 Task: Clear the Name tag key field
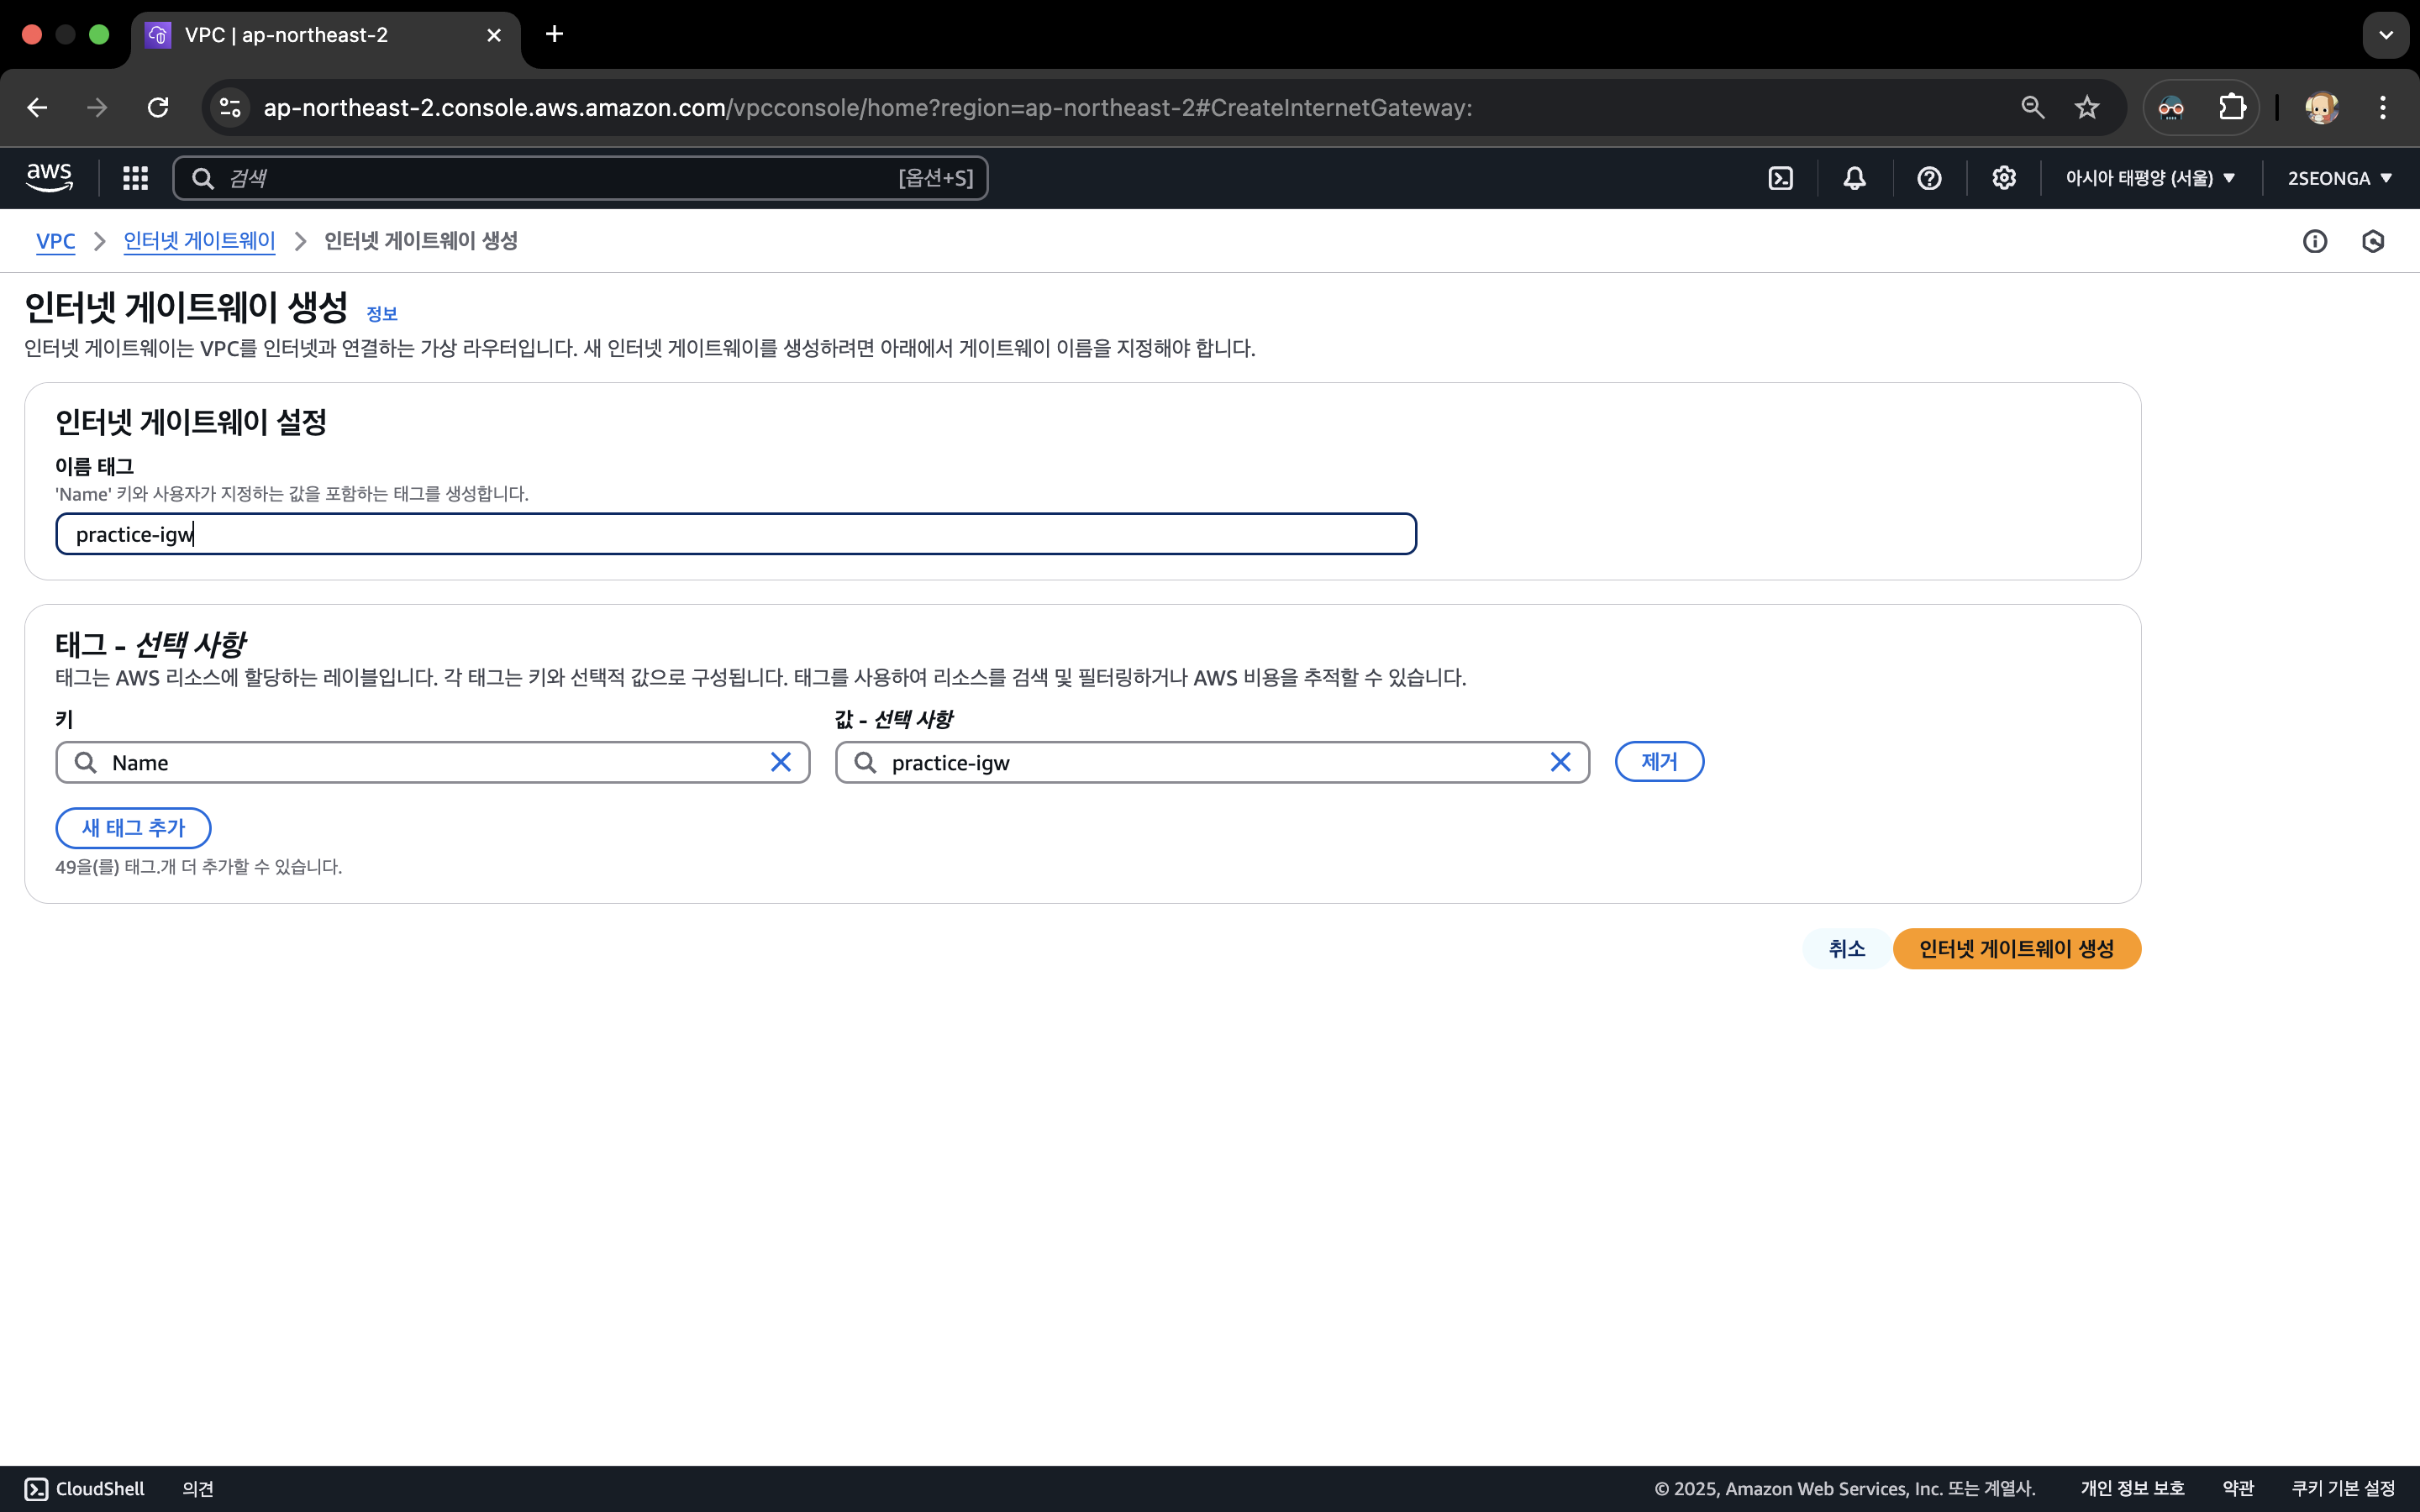tap(780, 762)
